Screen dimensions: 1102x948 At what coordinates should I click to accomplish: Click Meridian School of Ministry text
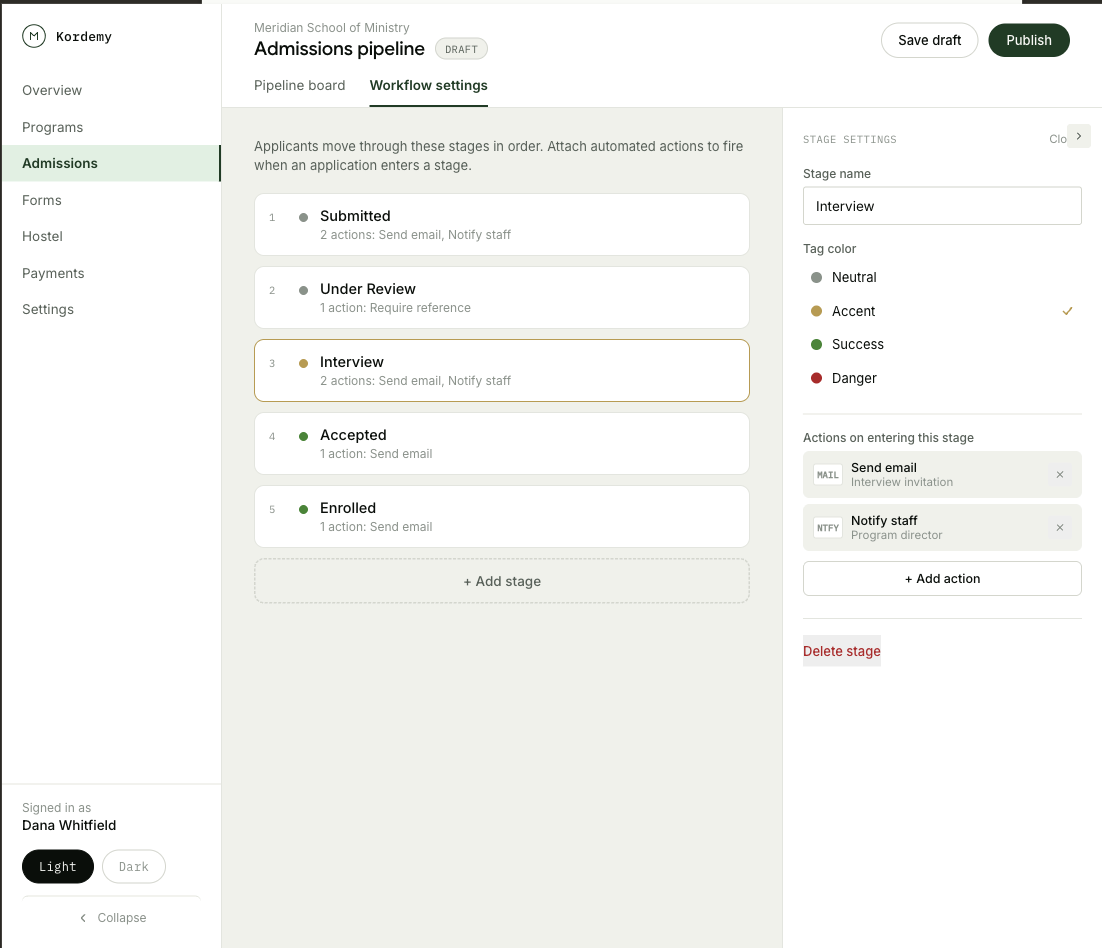332,27
